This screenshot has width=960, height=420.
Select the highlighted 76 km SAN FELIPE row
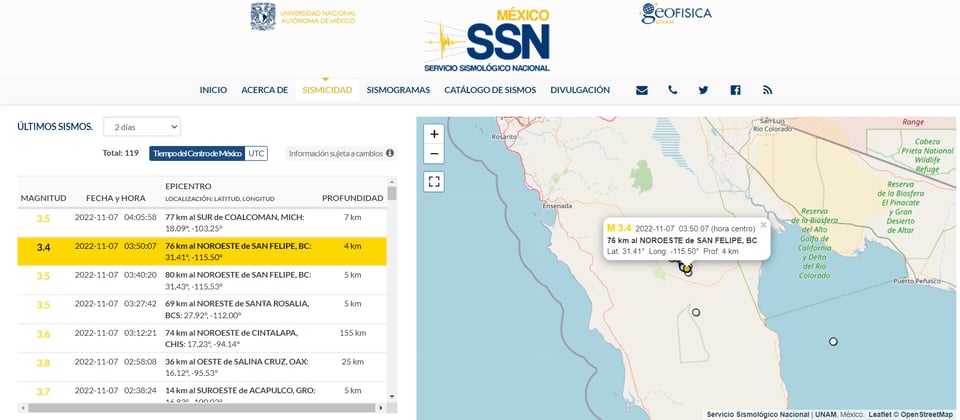click(202, 252)
